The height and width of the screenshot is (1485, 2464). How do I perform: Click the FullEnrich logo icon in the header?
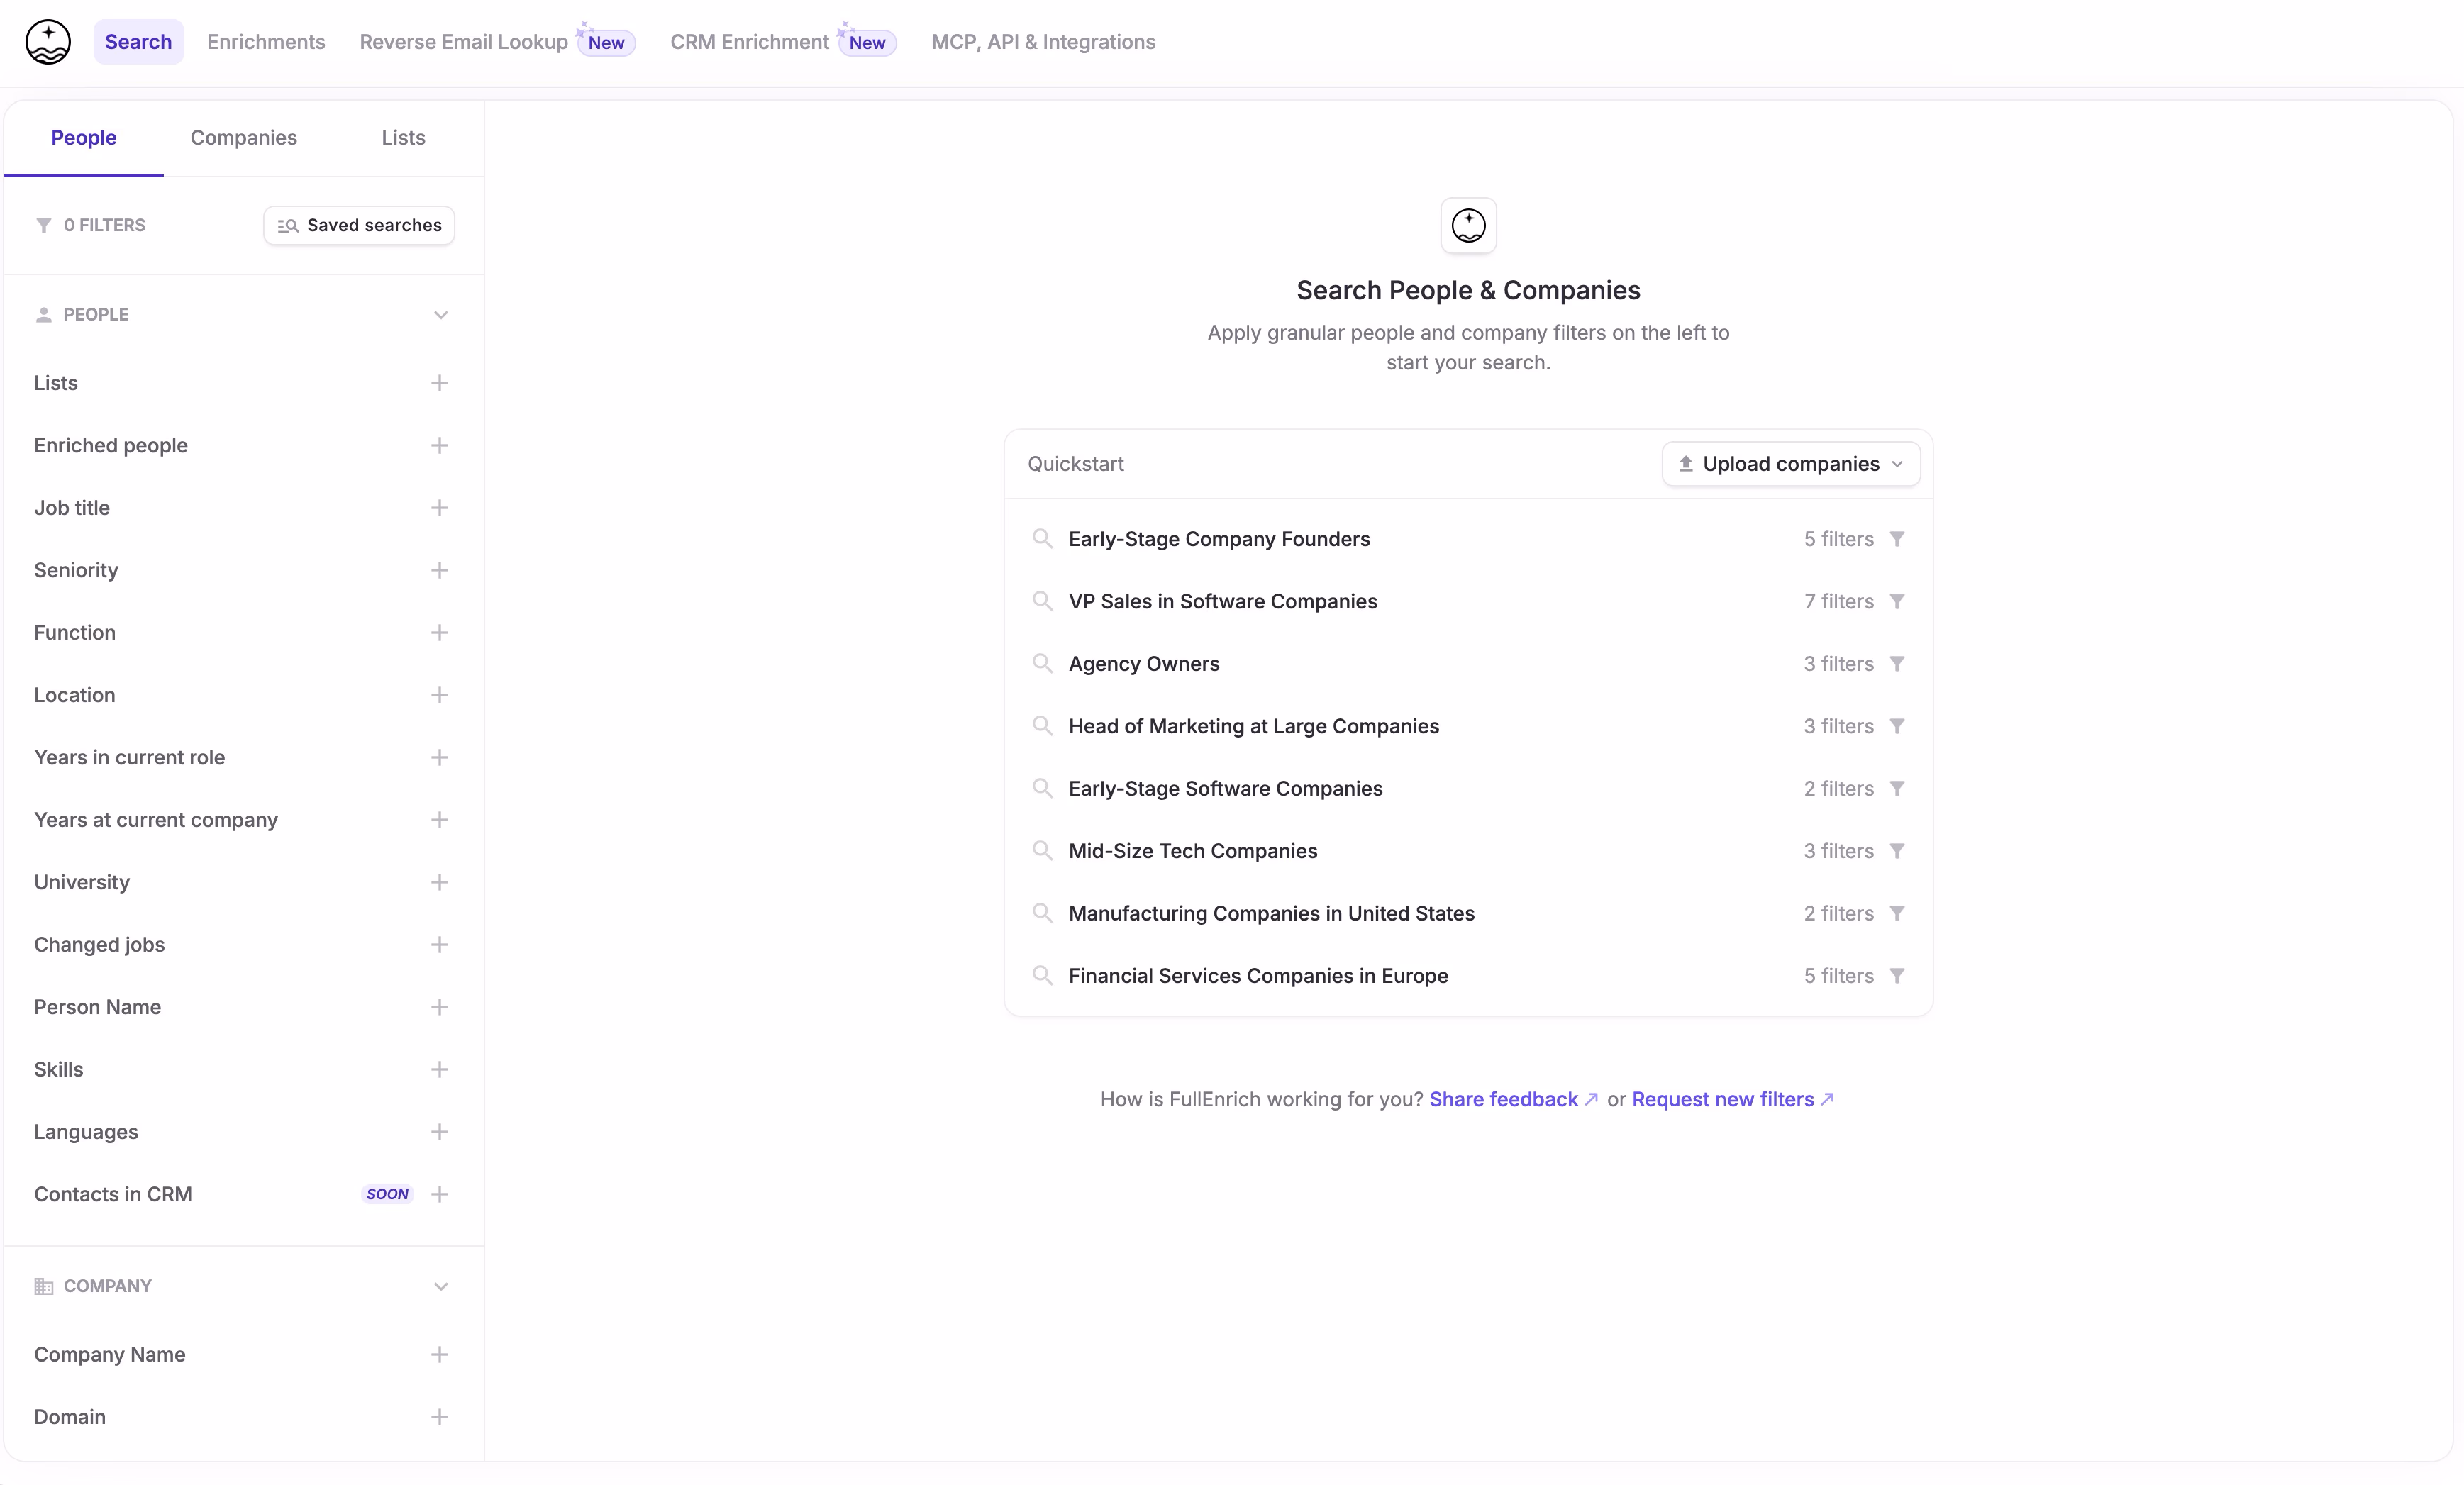(x=47, y=42)
